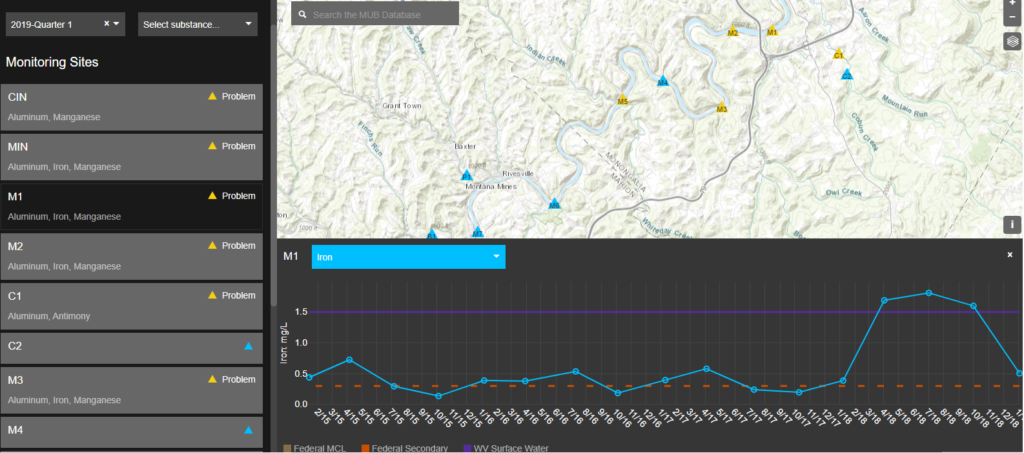Select the MIN monitoring site
Viewport: 1024px width, 453px height.
coord(131,157)
